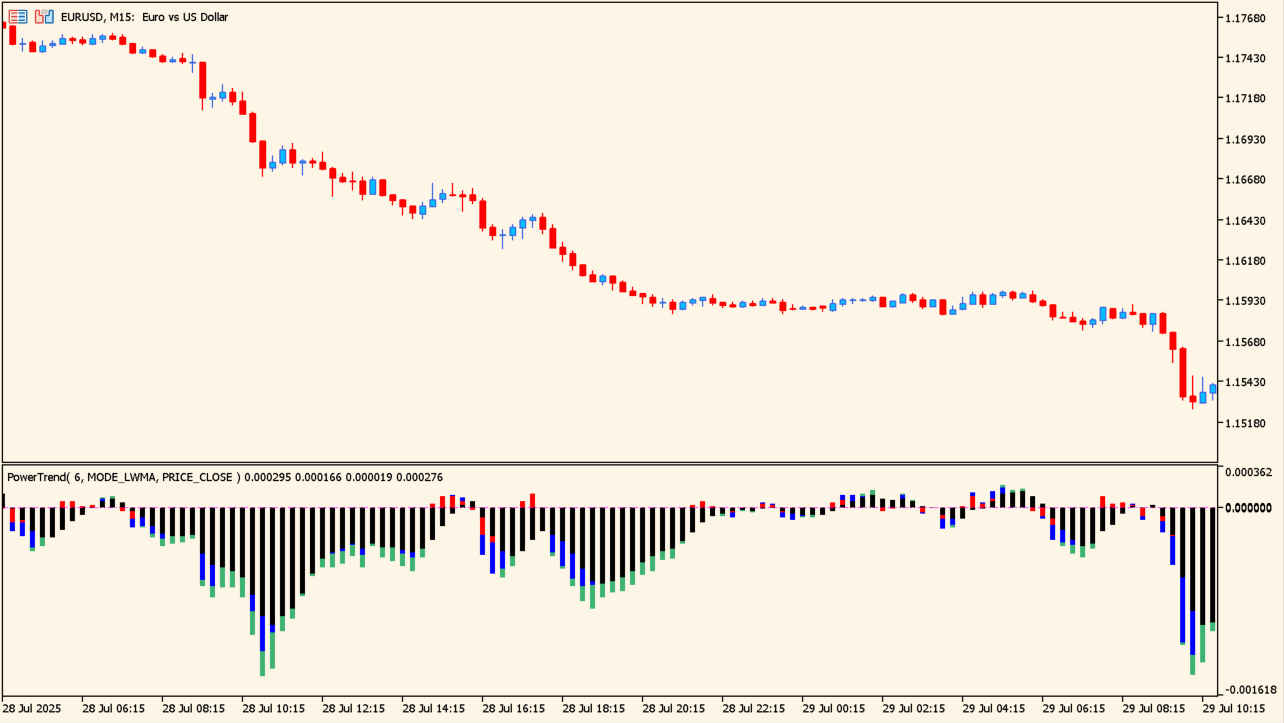Open the One Click Trading panel icon

(x=18, y=17)
